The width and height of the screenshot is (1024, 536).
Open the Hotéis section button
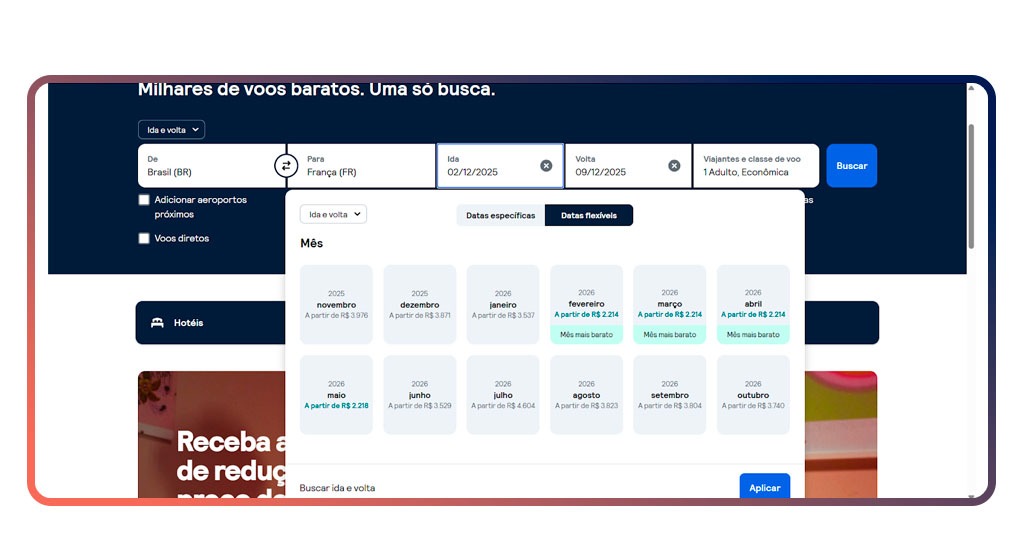211,323
